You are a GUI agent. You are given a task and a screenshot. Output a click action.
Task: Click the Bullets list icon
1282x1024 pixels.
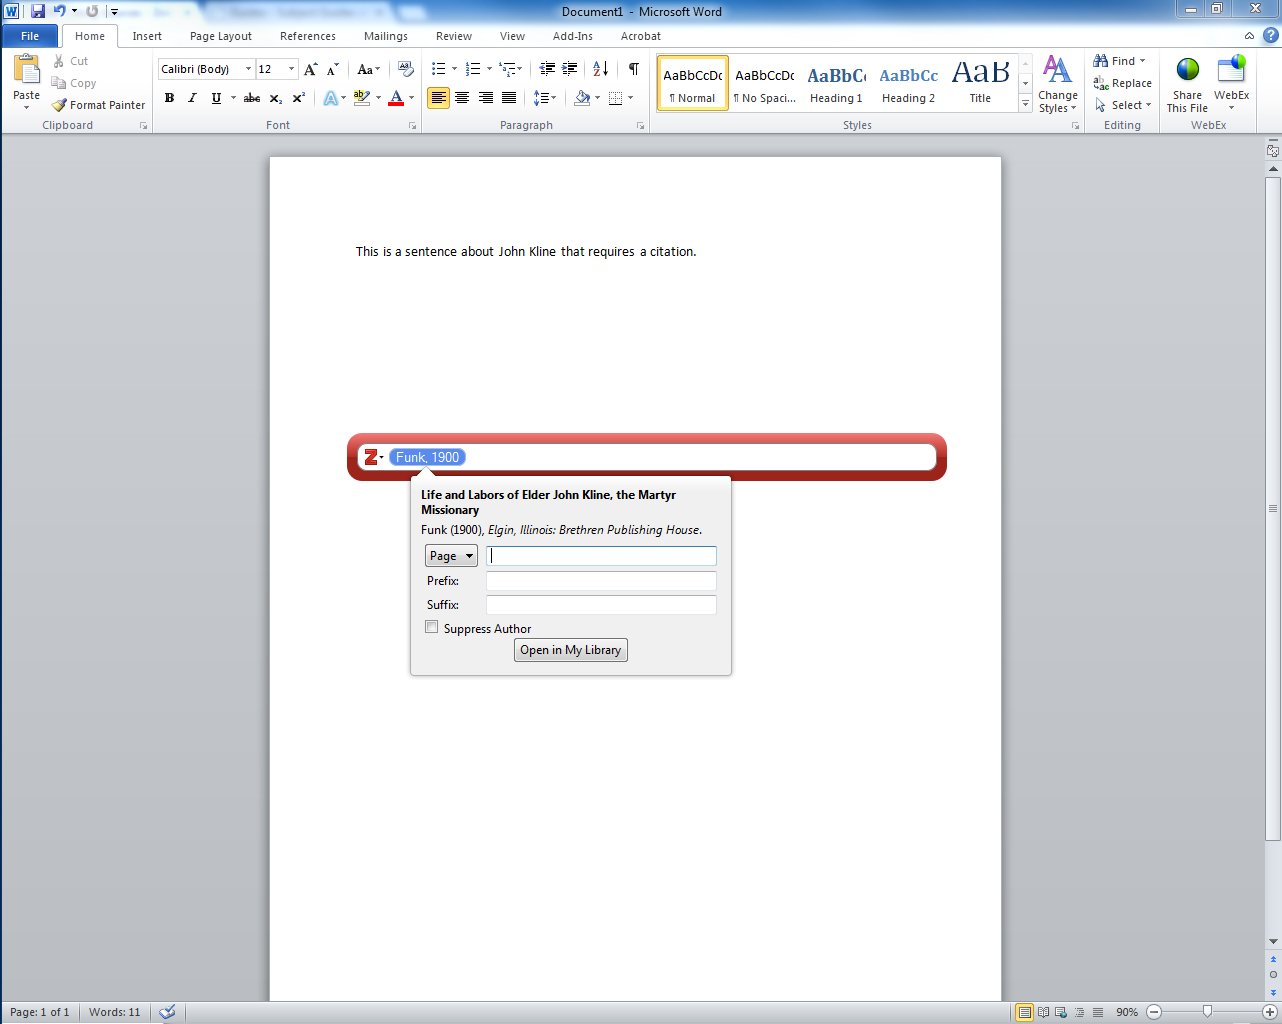click(x=439, y=69)
